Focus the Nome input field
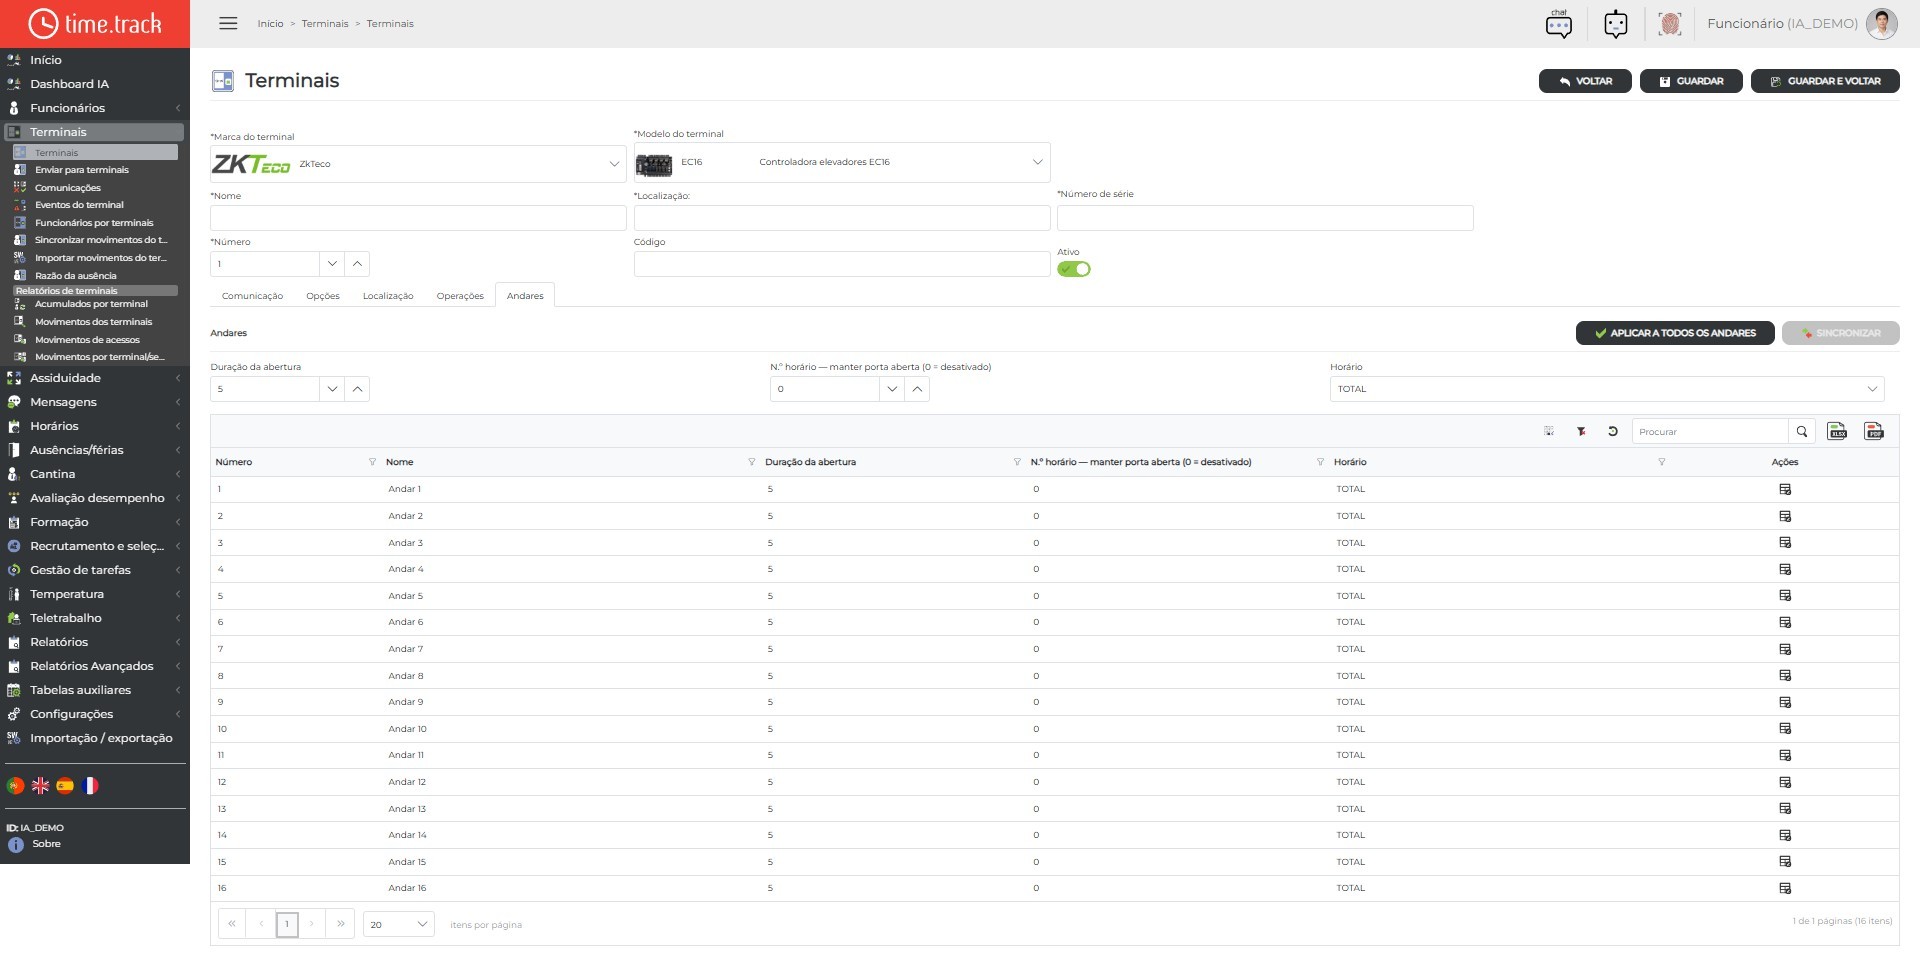 point(418,218)
